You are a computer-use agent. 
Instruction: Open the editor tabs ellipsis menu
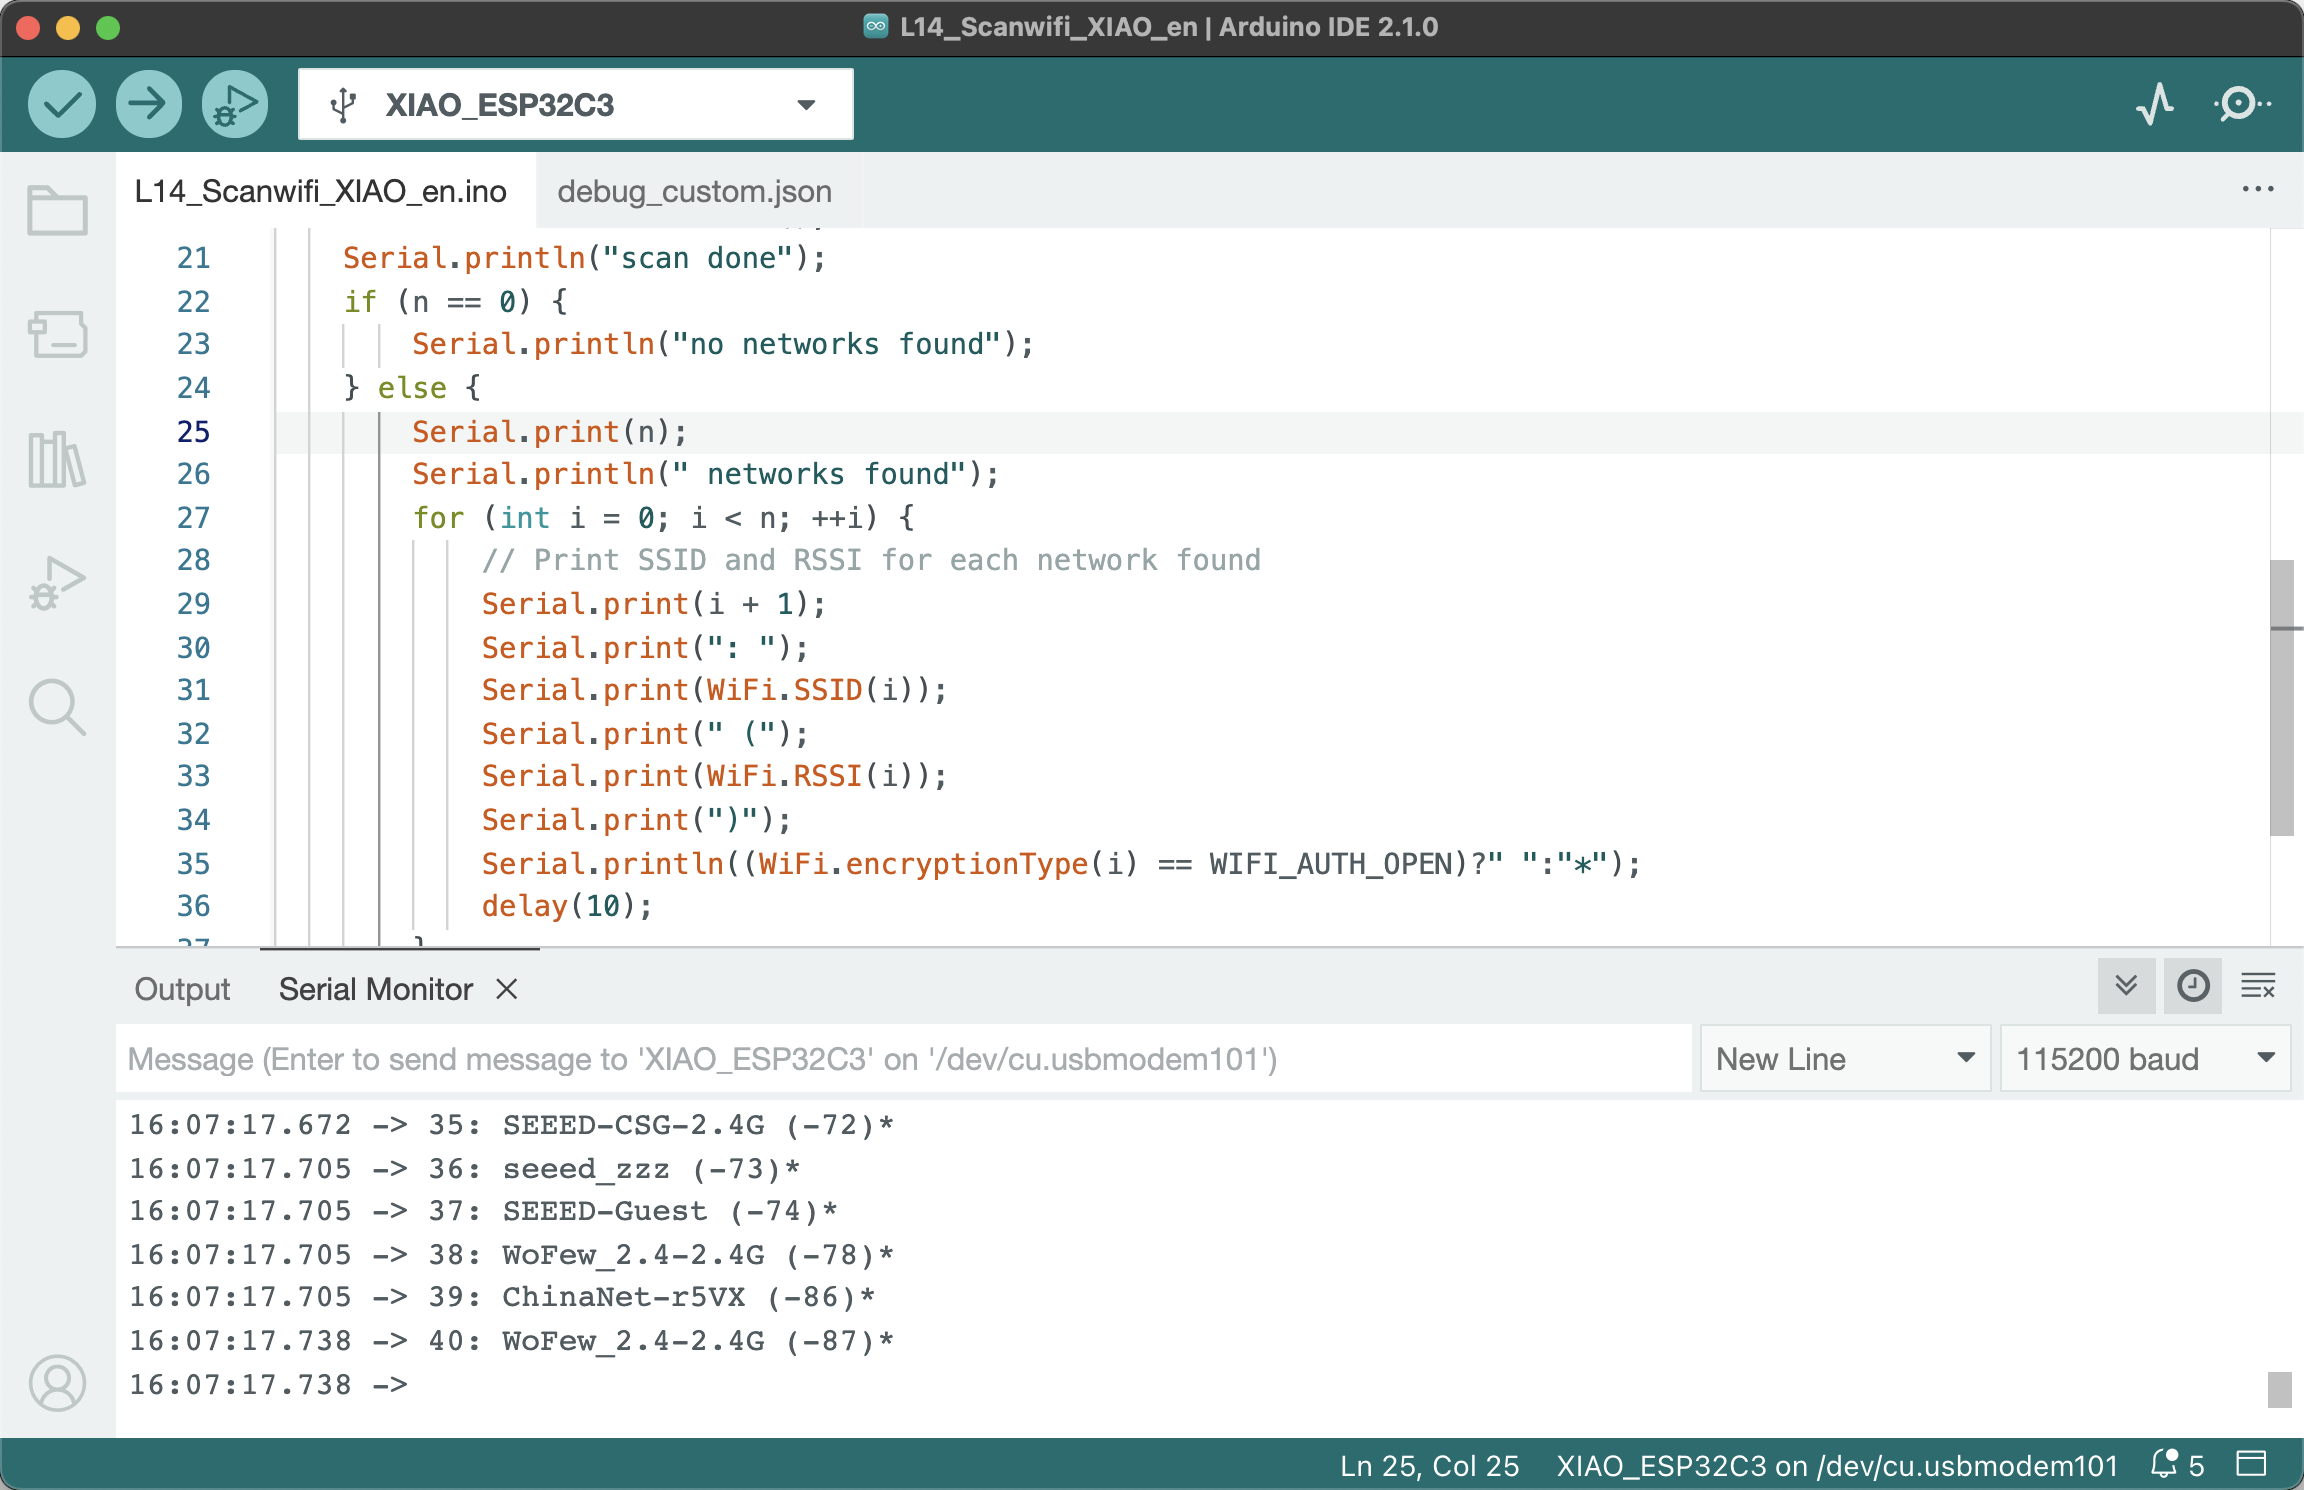click(2258, 189)
